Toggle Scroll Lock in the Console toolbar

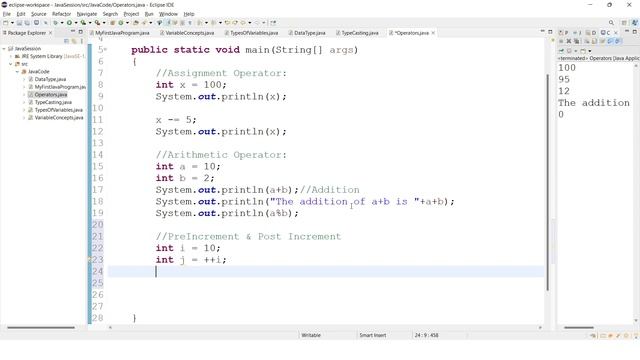click(594, 41)
